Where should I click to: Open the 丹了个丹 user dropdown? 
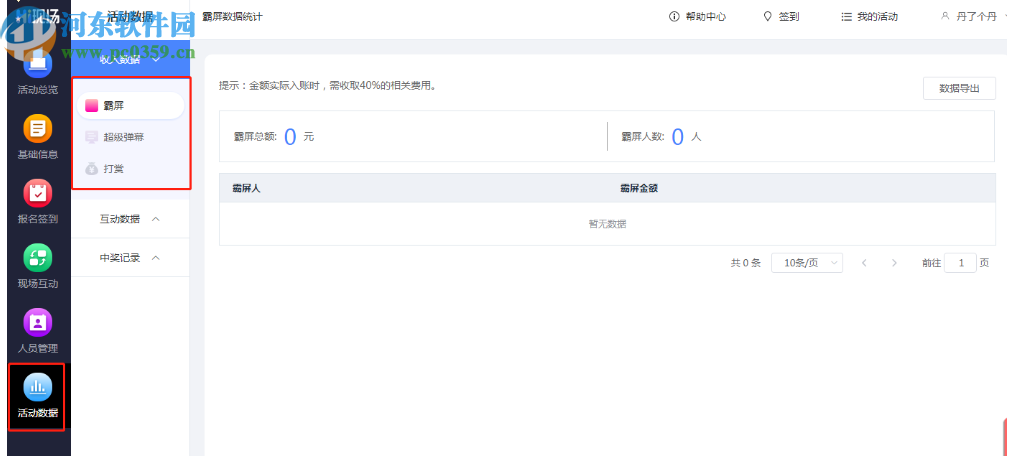(x=976, y=17)
